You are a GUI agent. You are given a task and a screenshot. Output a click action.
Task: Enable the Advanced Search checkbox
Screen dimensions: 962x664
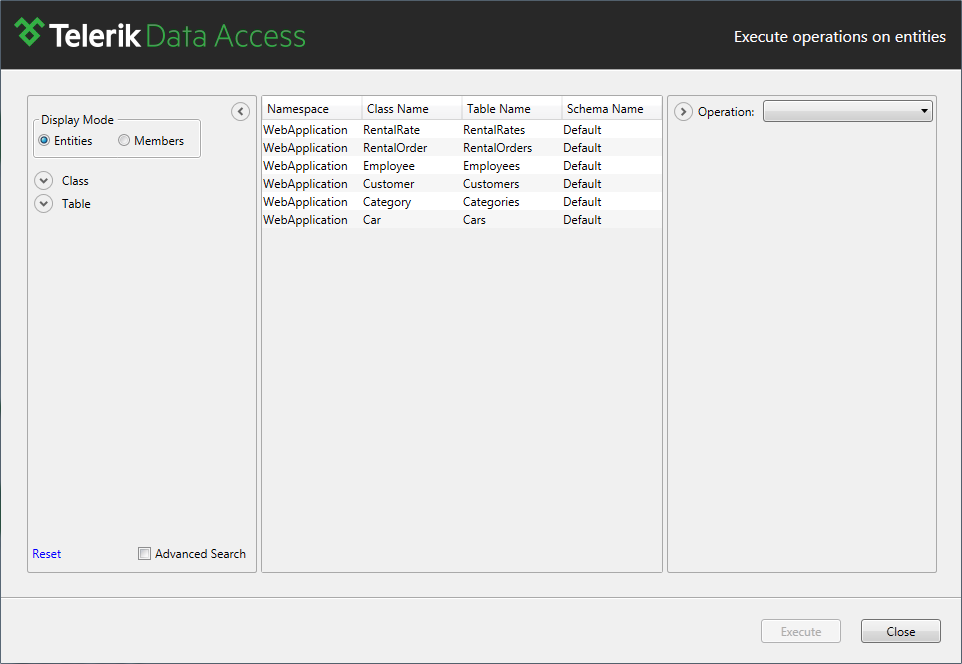pos(144,554)
